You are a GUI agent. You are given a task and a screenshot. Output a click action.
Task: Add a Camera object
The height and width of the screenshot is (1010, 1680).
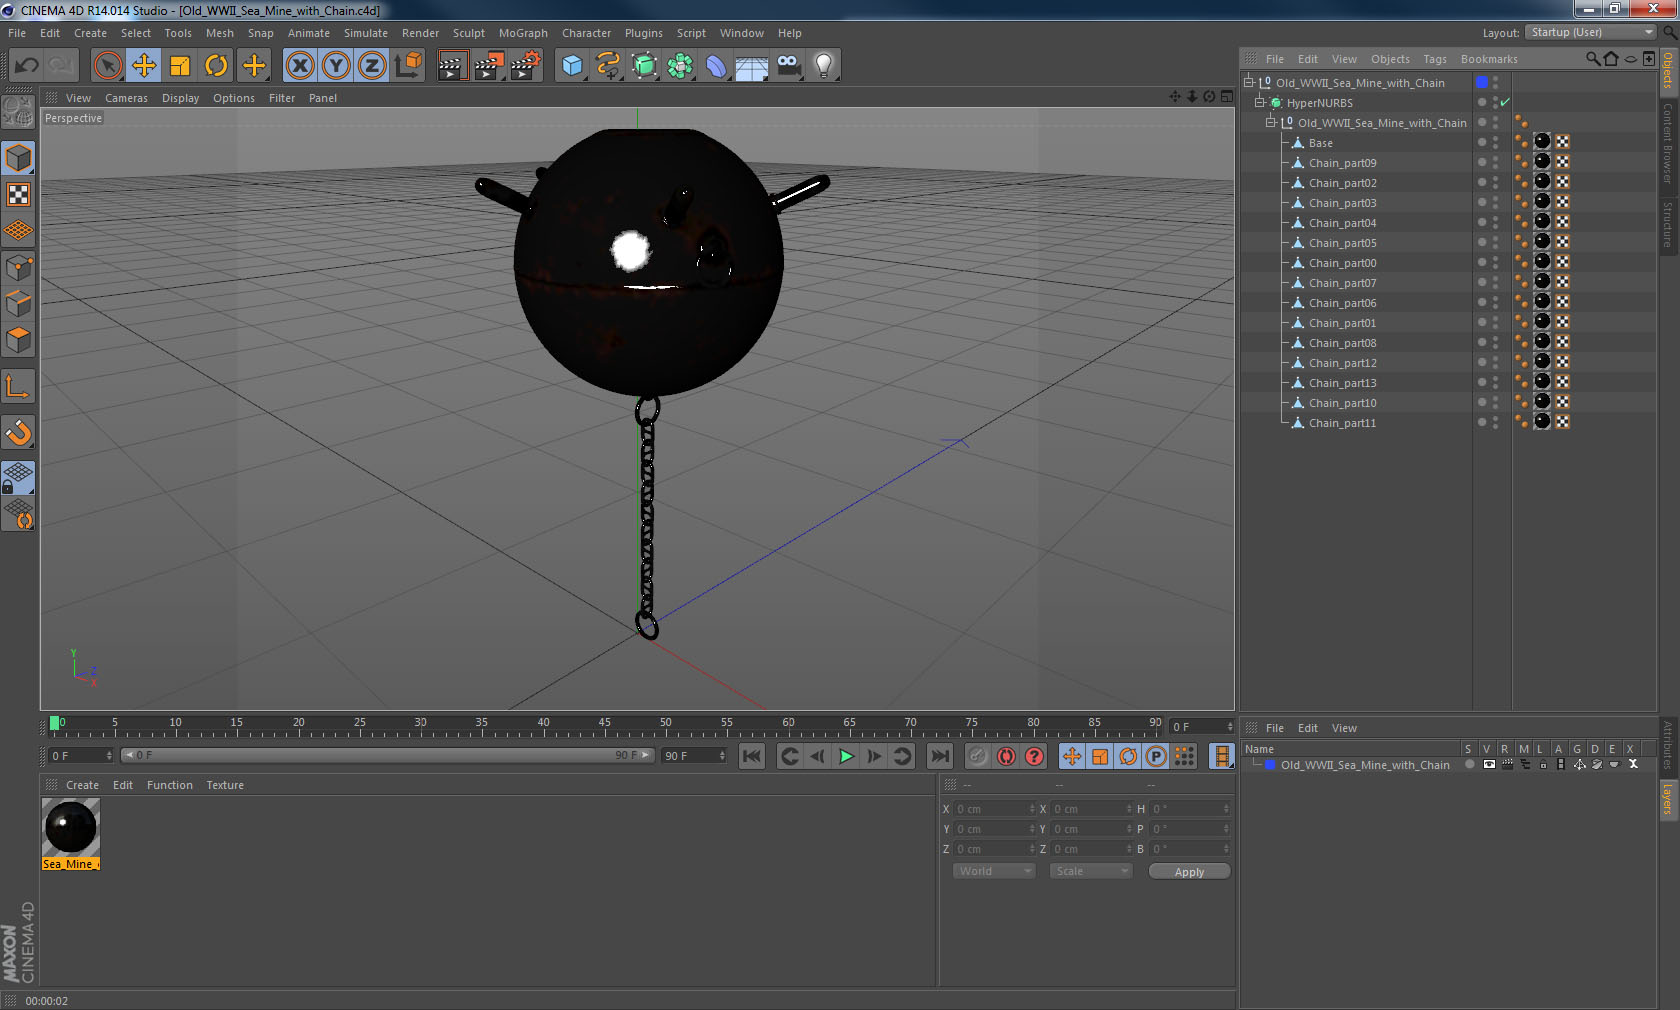coord(788,66)
